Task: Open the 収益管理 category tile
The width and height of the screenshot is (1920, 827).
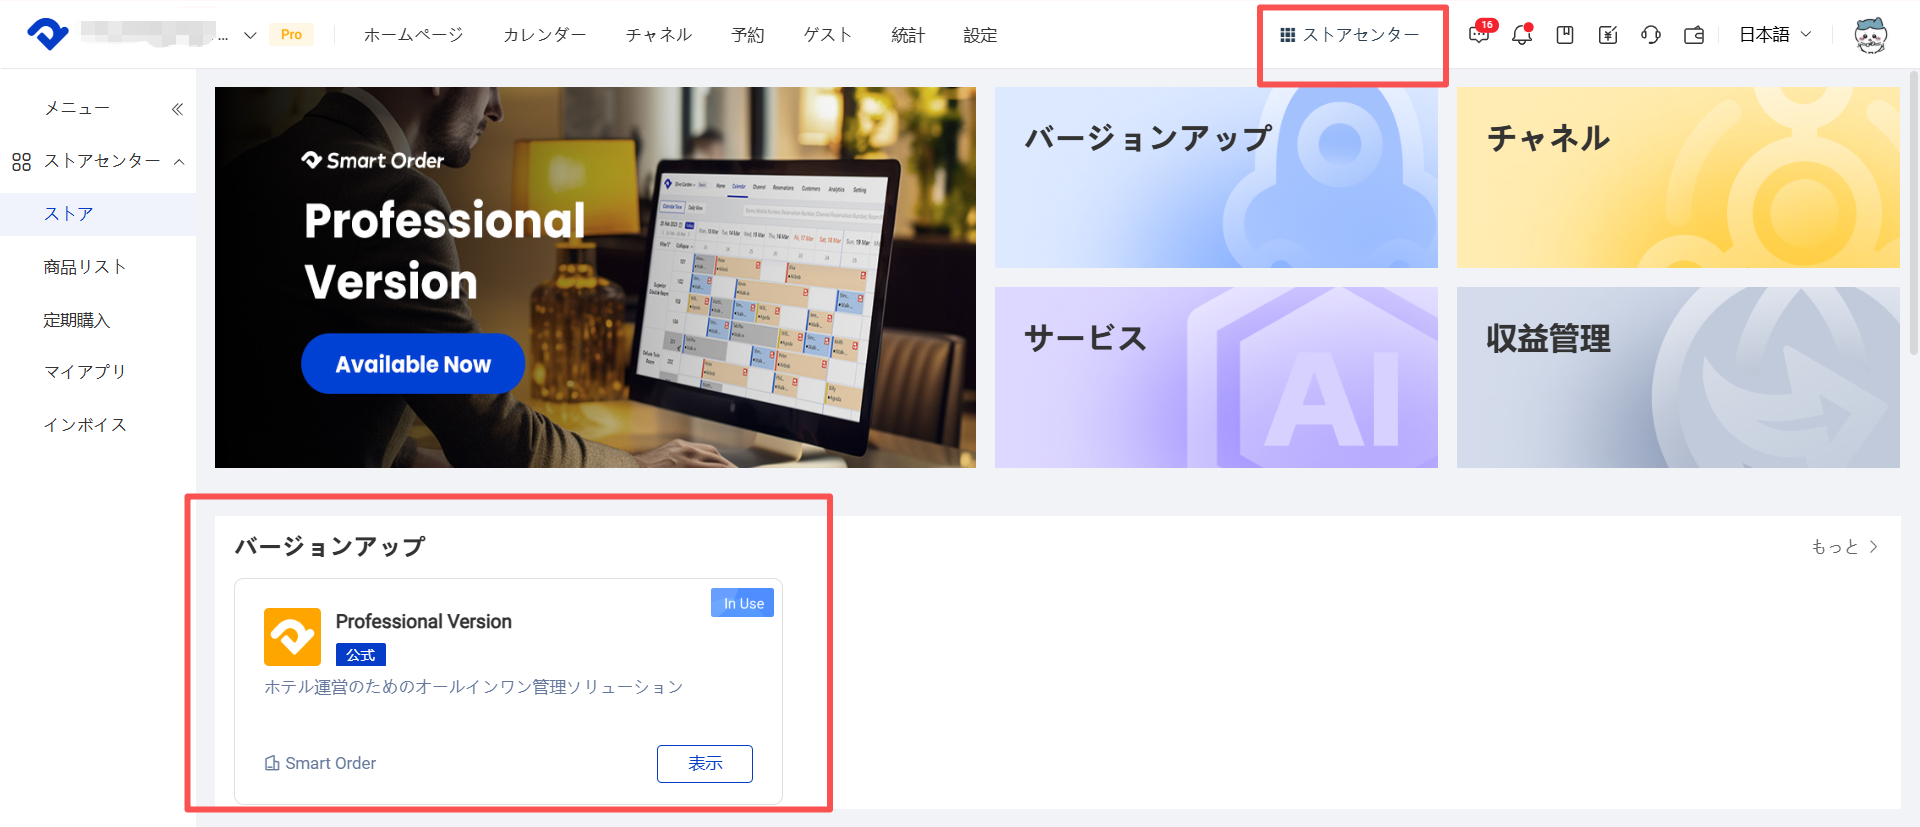Action: pyautogui.click(x=1678, y=377)
